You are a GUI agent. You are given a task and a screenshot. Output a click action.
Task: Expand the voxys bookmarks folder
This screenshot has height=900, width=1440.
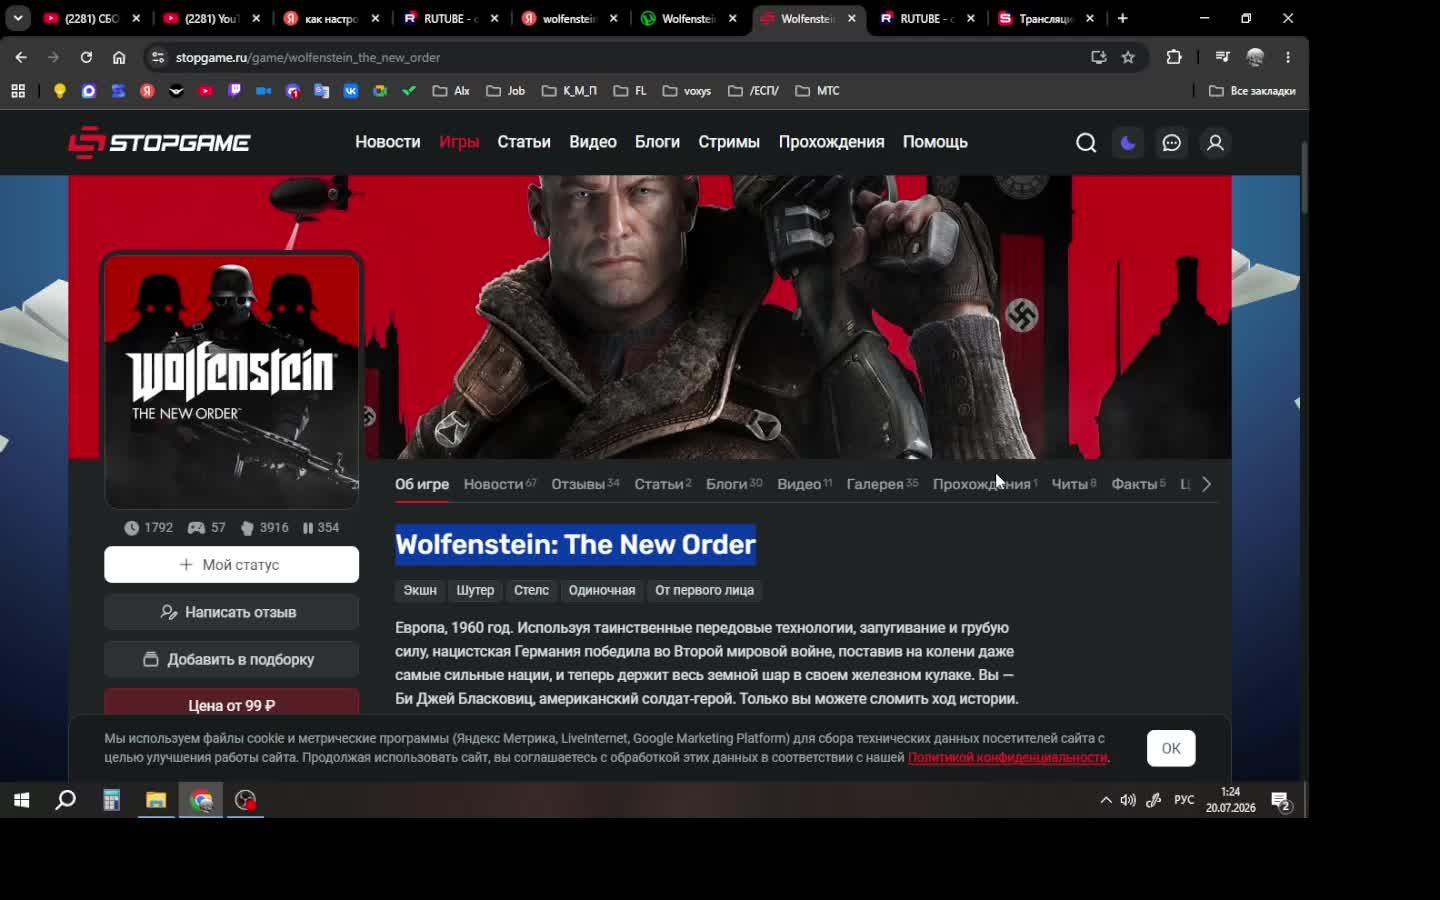pyautogui.click(x=687, y=91)
